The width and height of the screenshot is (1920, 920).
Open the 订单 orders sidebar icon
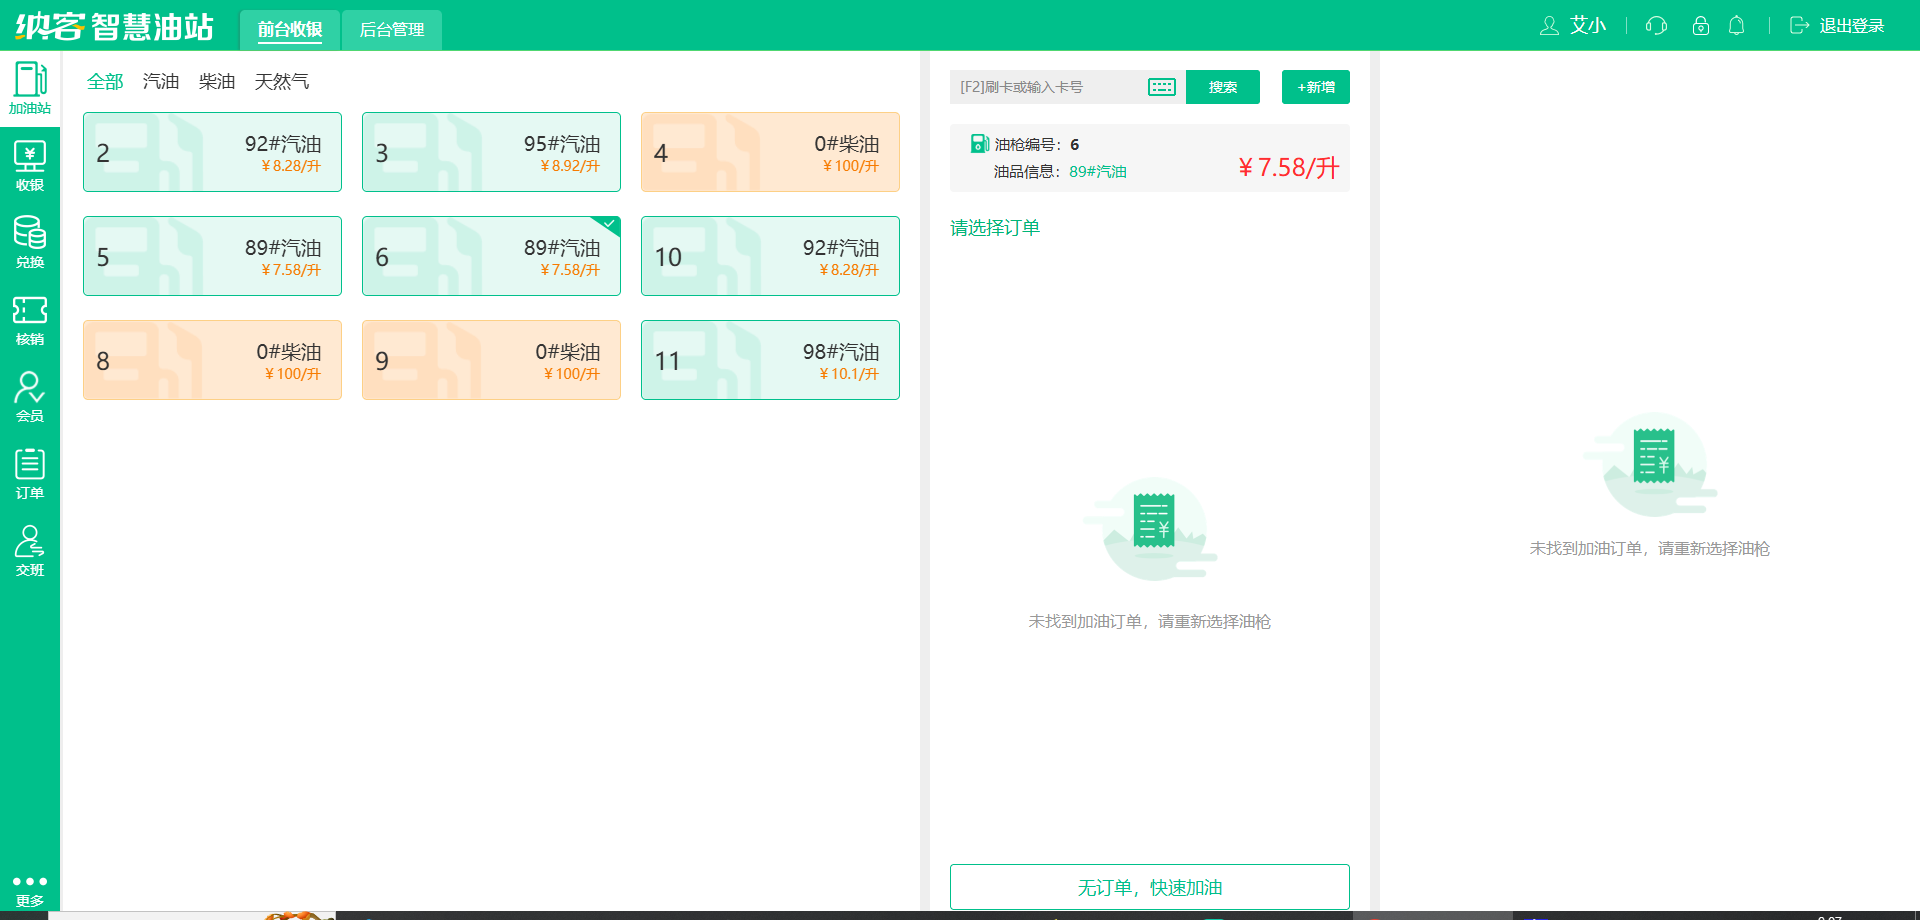coord(30,474)
